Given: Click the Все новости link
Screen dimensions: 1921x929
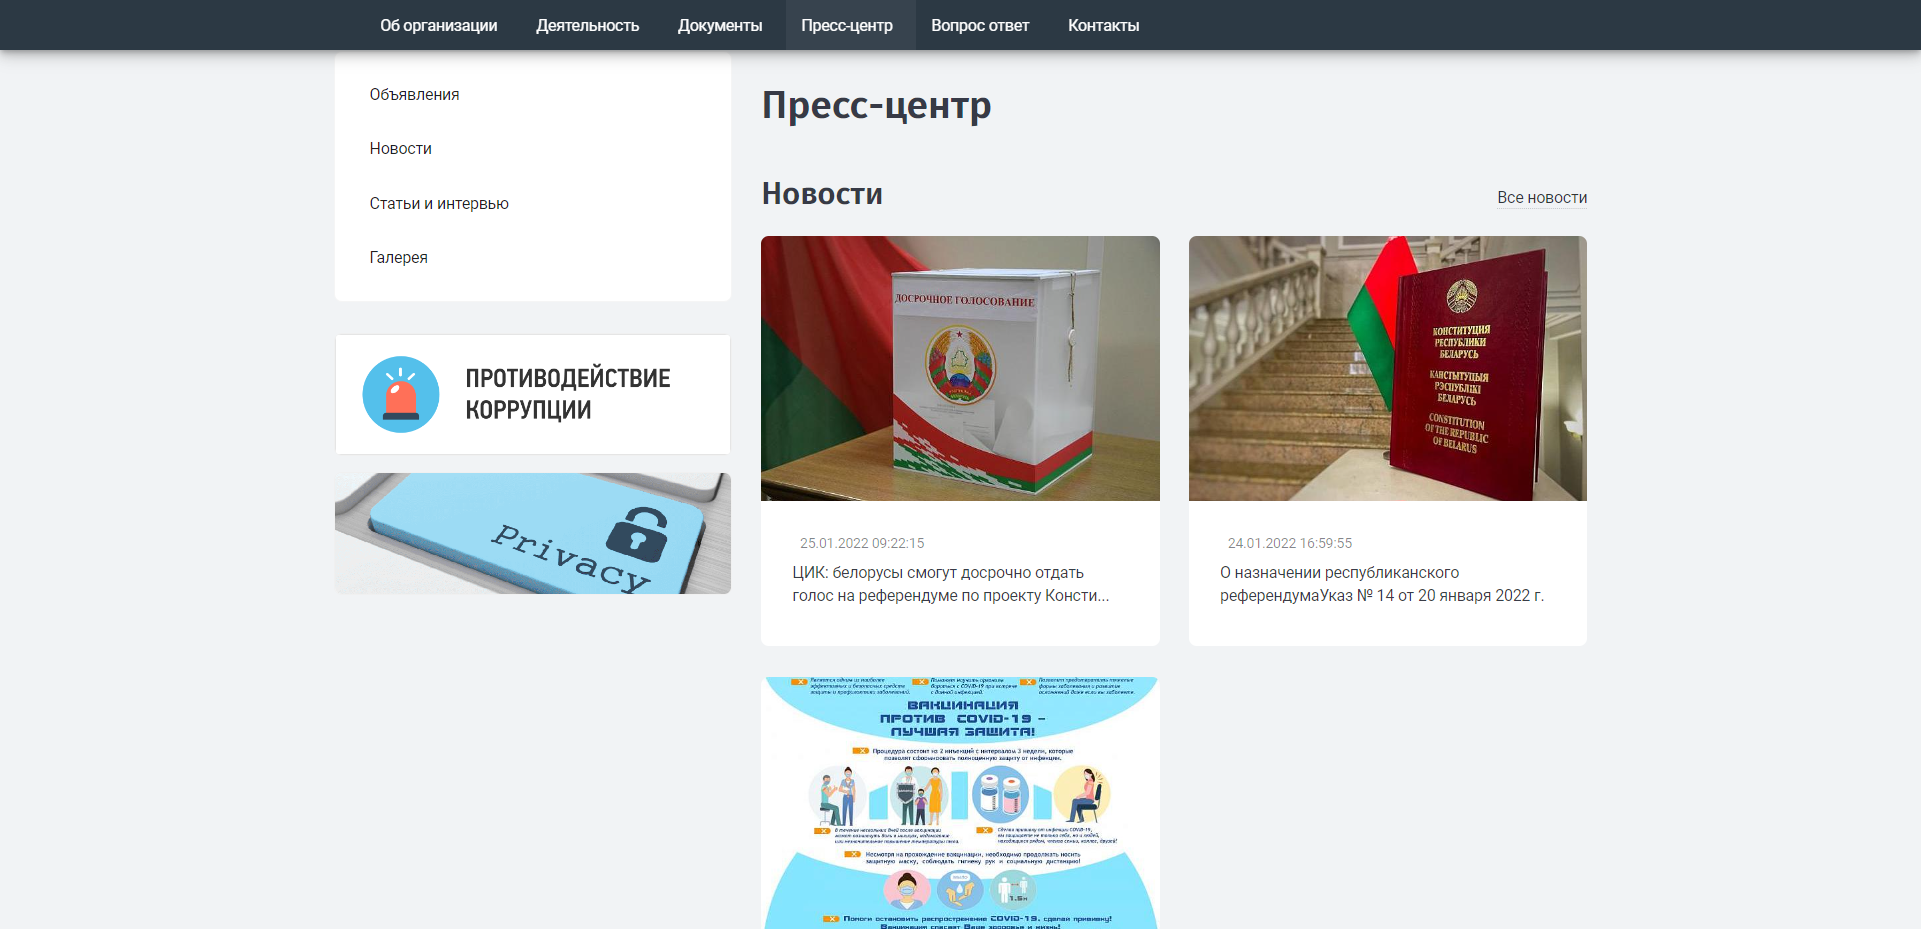Looking at the screenshot, I should 1542,197.
